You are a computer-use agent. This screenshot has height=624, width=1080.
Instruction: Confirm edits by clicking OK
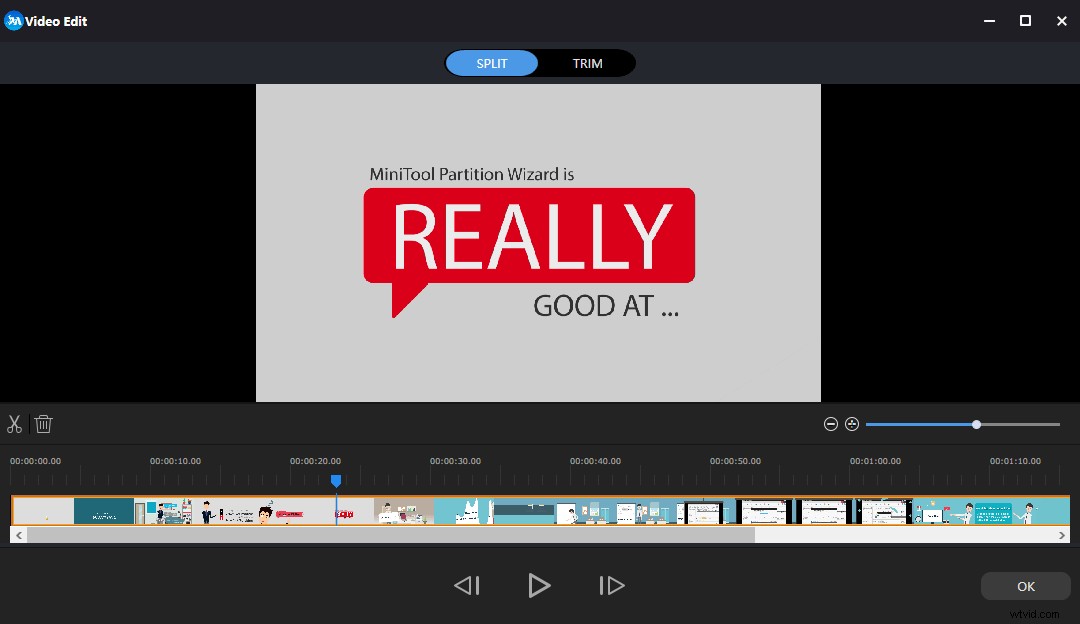tap(1025, 586)
